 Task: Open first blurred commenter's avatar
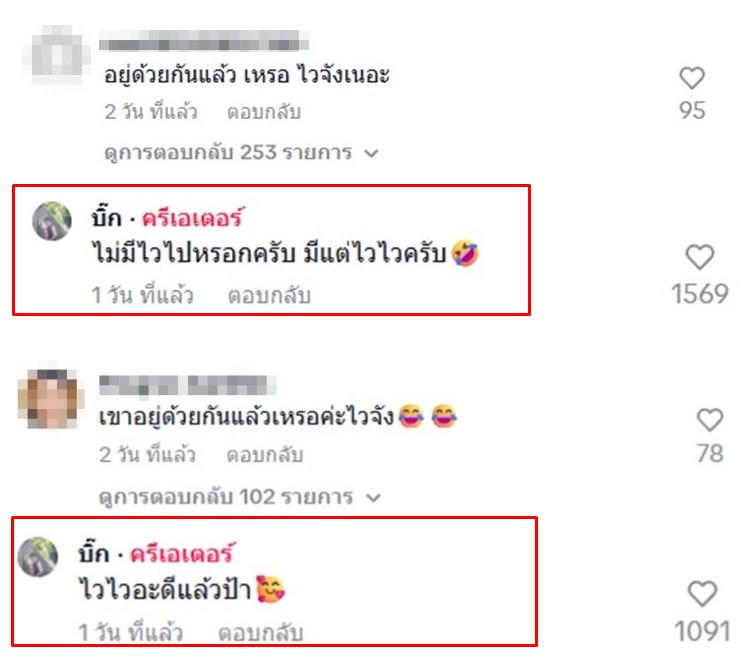56,55
